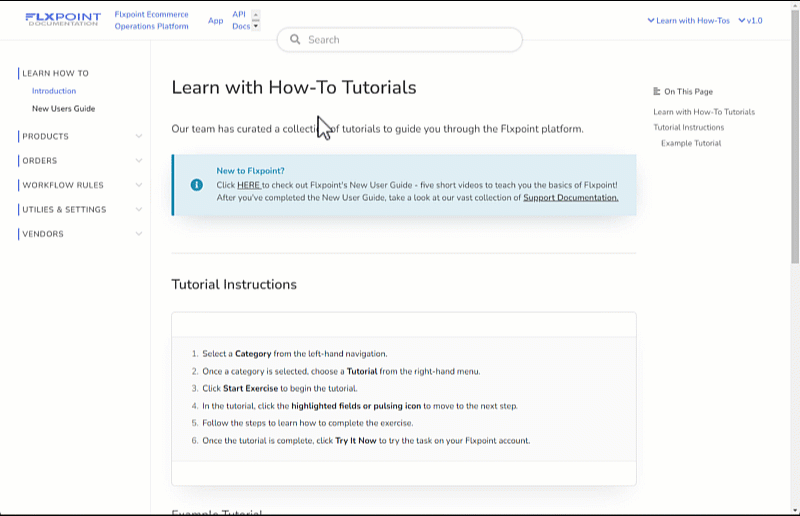800x516 pixels.
Task: Expand the Vendors section chevron
Action: pyautogui.click(x=139, y=234)
